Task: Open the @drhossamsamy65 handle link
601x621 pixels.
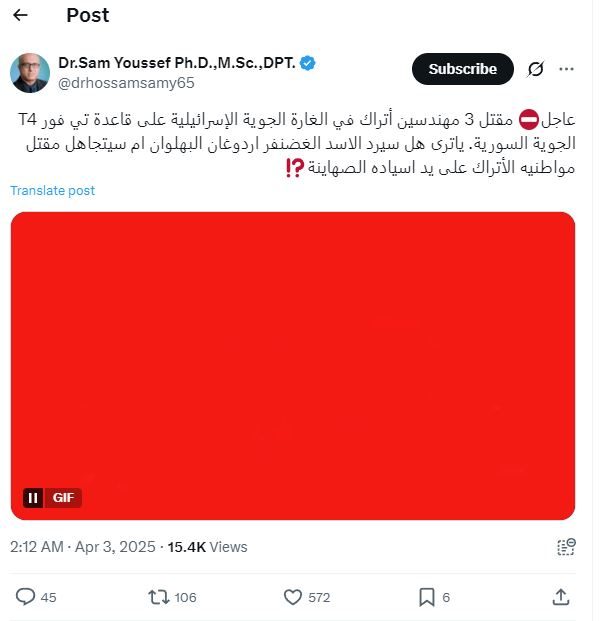Action: 126,83
